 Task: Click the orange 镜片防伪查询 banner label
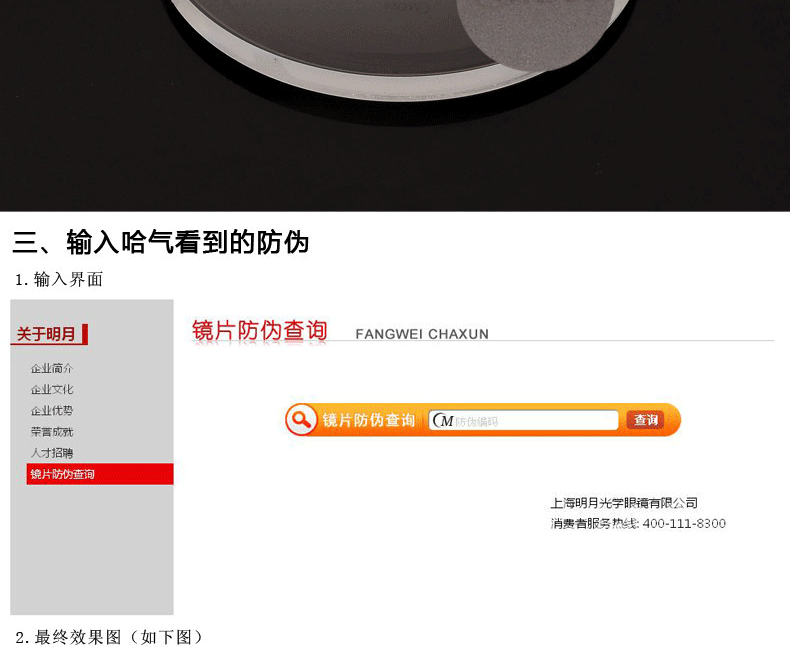[368, 420]
